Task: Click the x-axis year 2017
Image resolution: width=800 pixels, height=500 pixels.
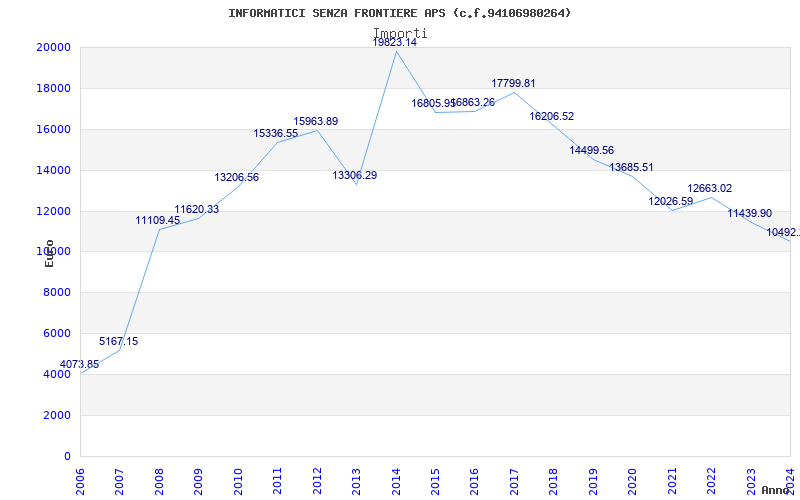Action: point(514,481)
